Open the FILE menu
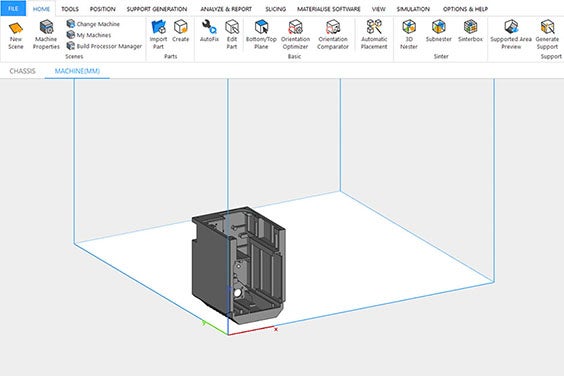This screenshot has height=376, width=564. coord(13,9)
